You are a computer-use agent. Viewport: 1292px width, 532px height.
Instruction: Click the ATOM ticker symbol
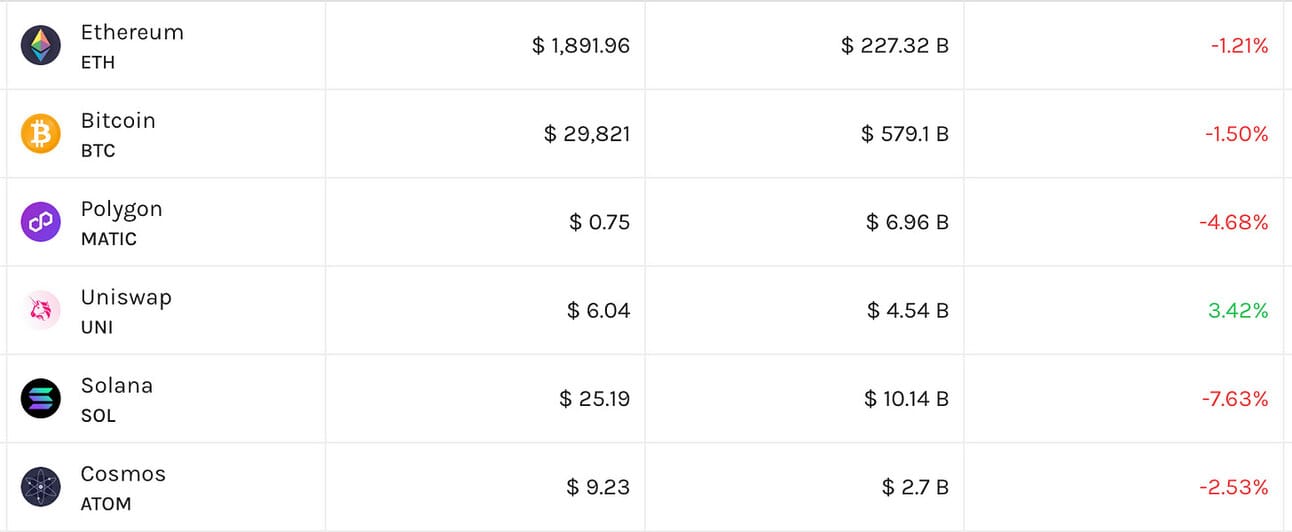106,504
